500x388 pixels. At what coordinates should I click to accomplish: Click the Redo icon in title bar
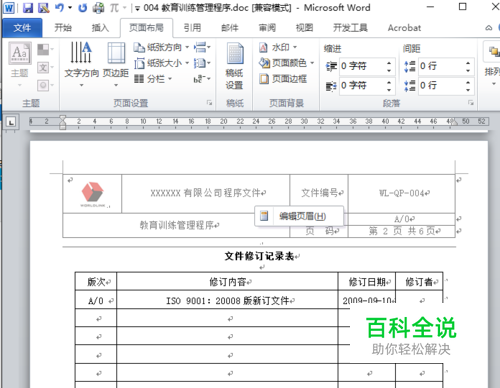coord(82,8)
